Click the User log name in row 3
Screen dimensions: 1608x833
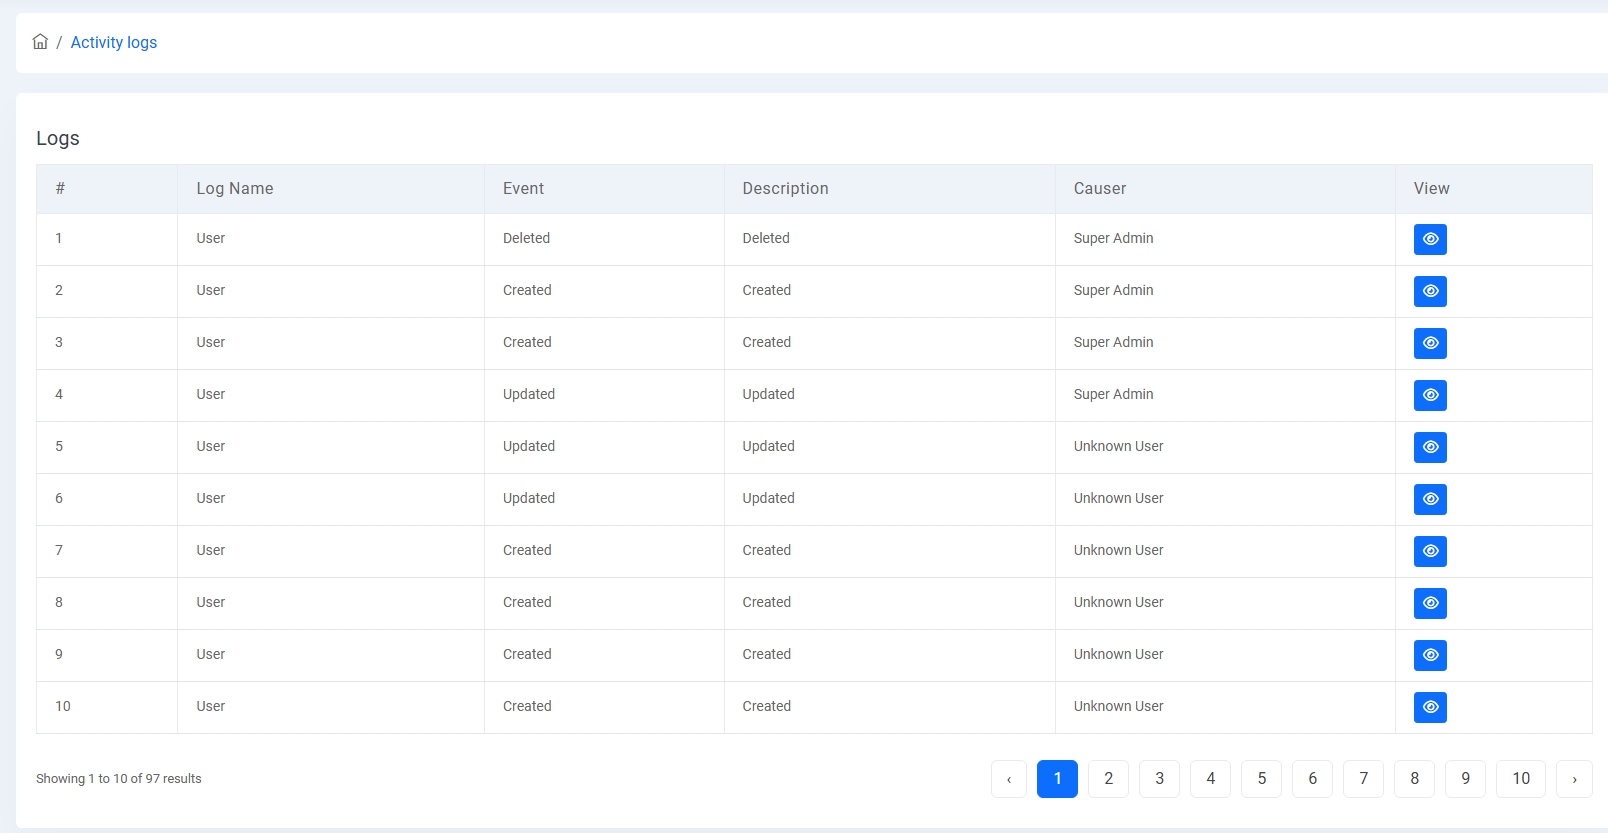coord(210,342)
